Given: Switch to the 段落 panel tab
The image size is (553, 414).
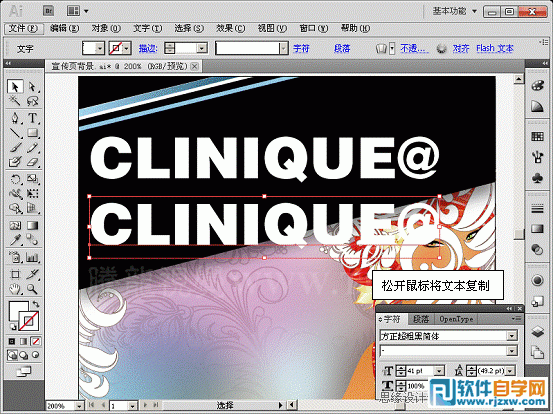Looking at the screenshot, I should pyautogui.click(x=421, y=319).
